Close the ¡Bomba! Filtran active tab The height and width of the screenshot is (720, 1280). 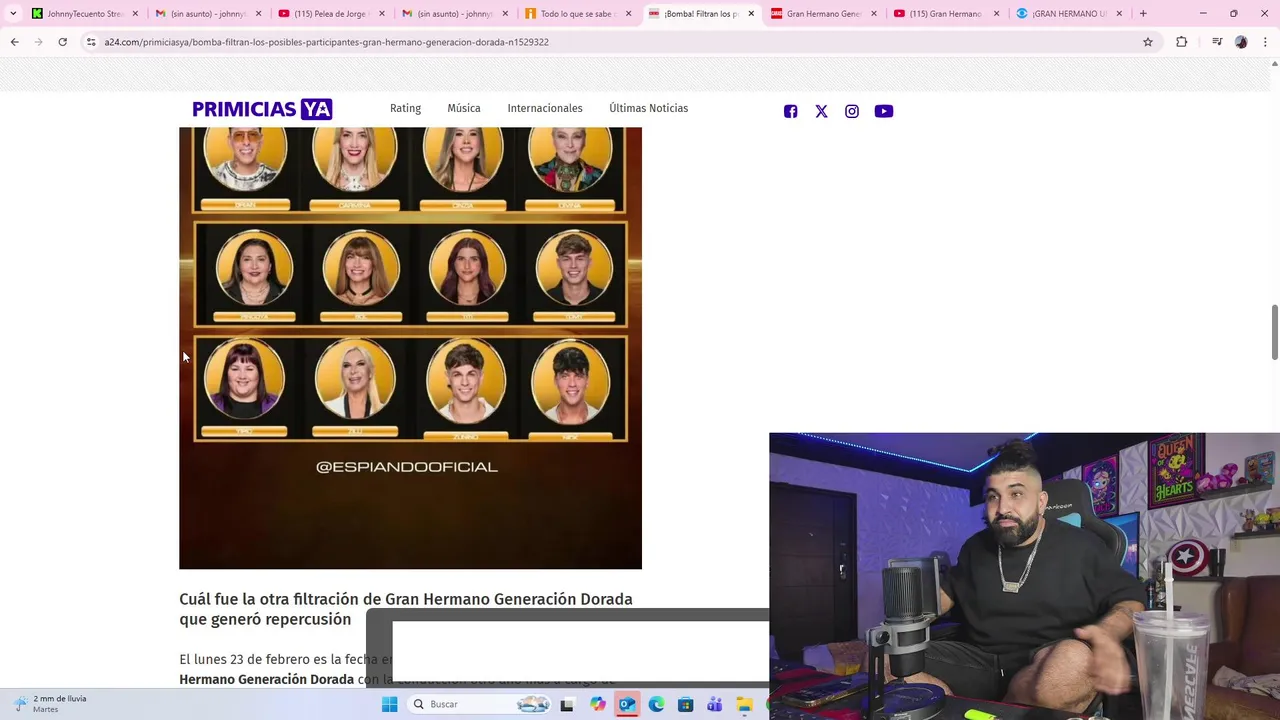(x=751, y=14)
